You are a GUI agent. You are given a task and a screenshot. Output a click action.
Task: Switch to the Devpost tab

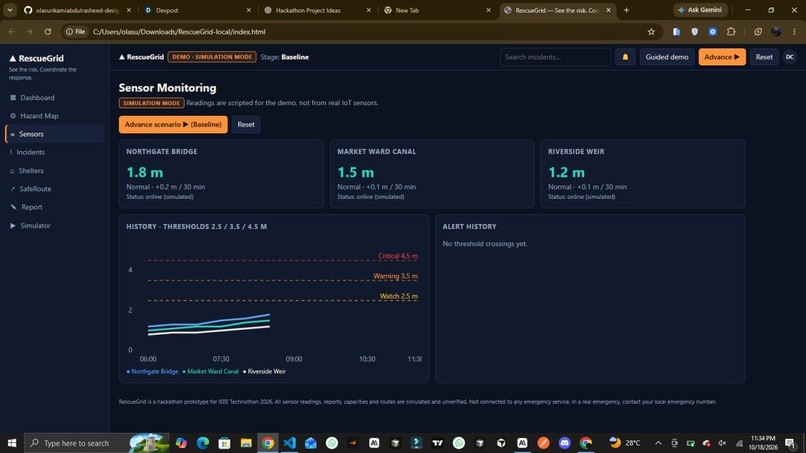click(198, 10)
